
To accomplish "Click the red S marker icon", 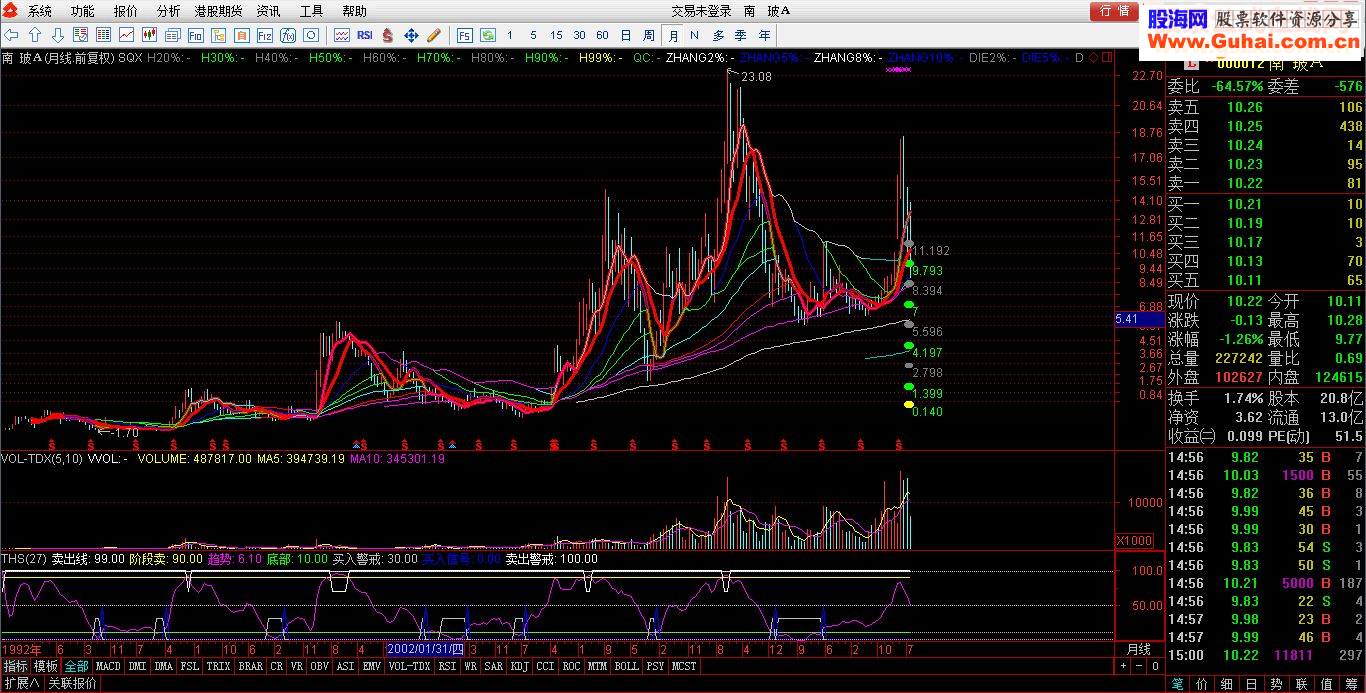I will 387,35.
